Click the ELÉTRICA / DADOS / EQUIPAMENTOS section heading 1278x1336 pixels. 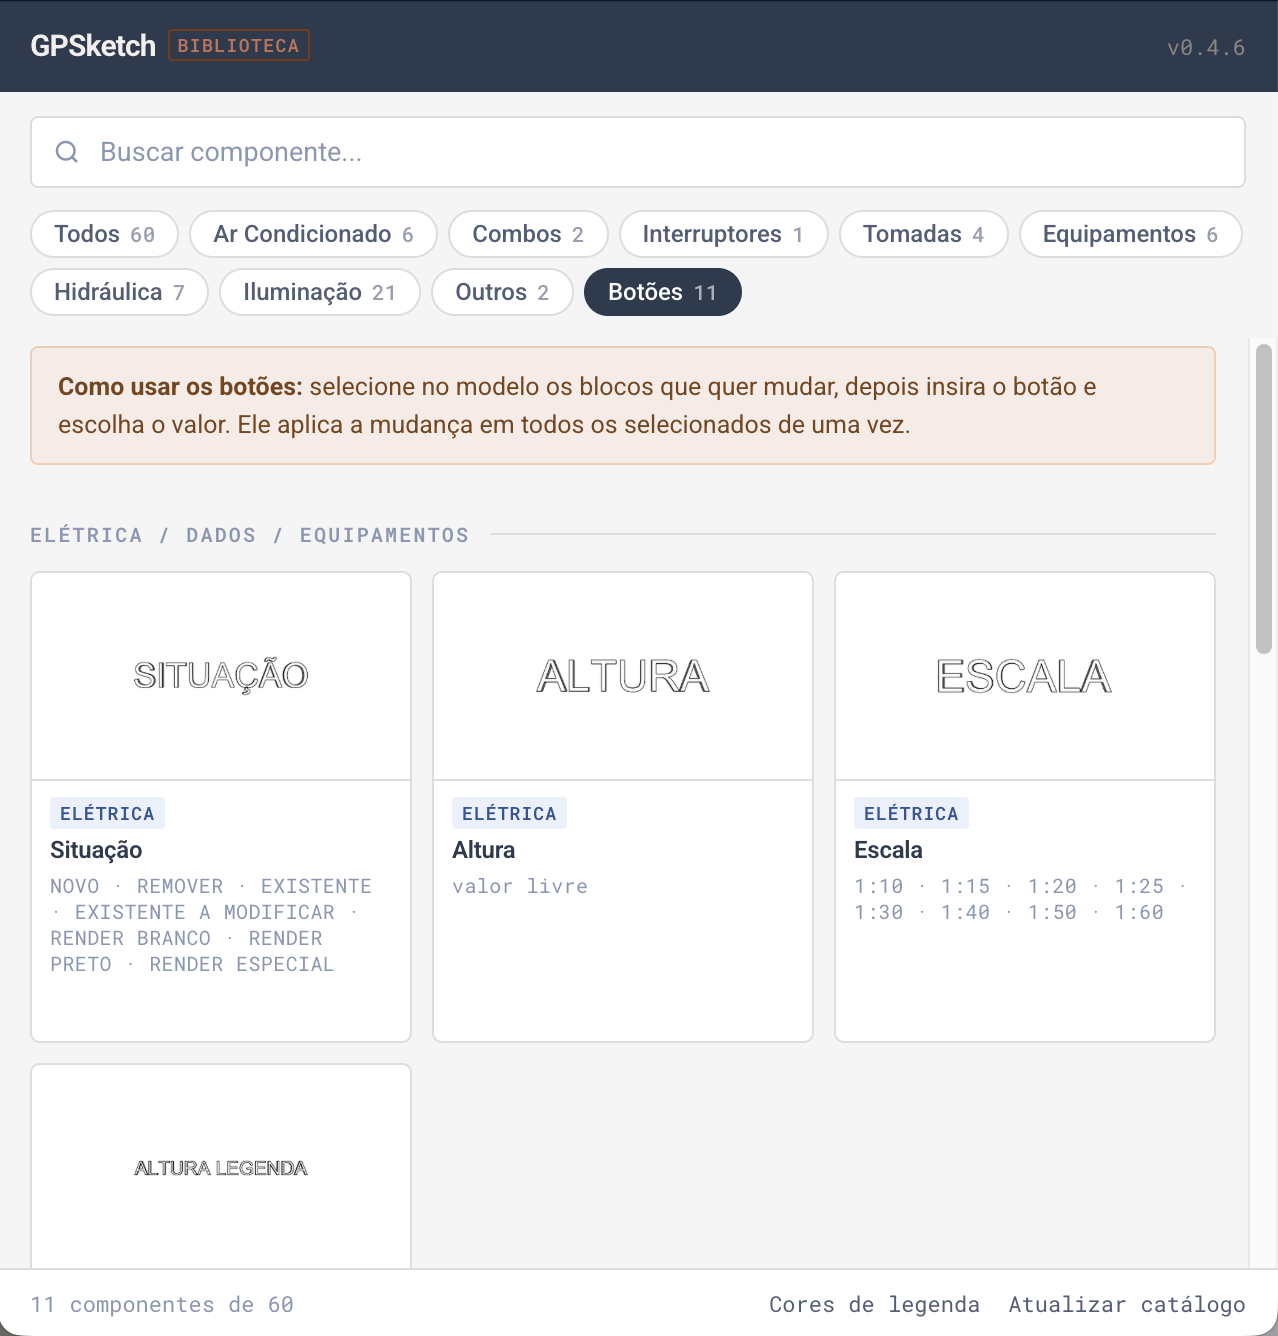click(250, 535)
